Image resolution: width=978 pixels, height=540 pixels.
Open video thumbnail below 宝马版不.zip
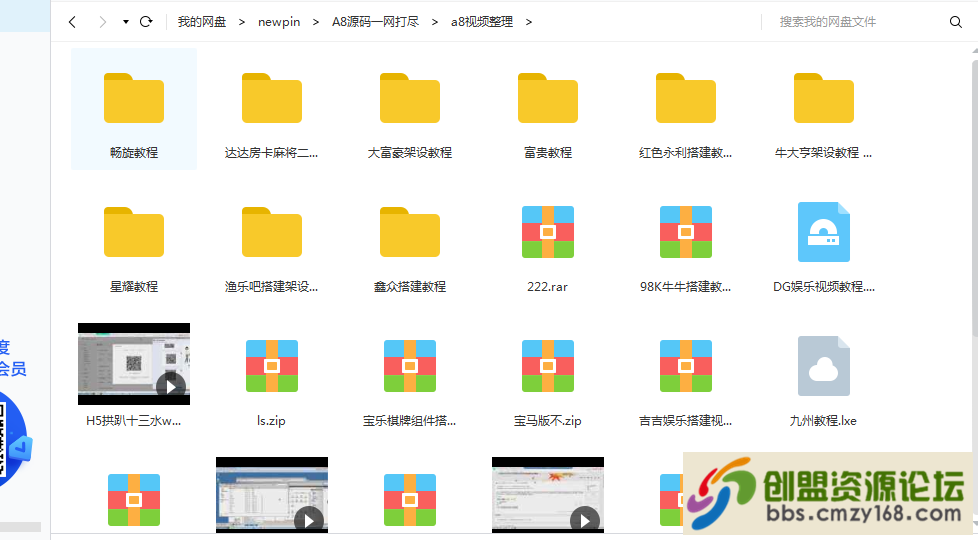(548, 495)
